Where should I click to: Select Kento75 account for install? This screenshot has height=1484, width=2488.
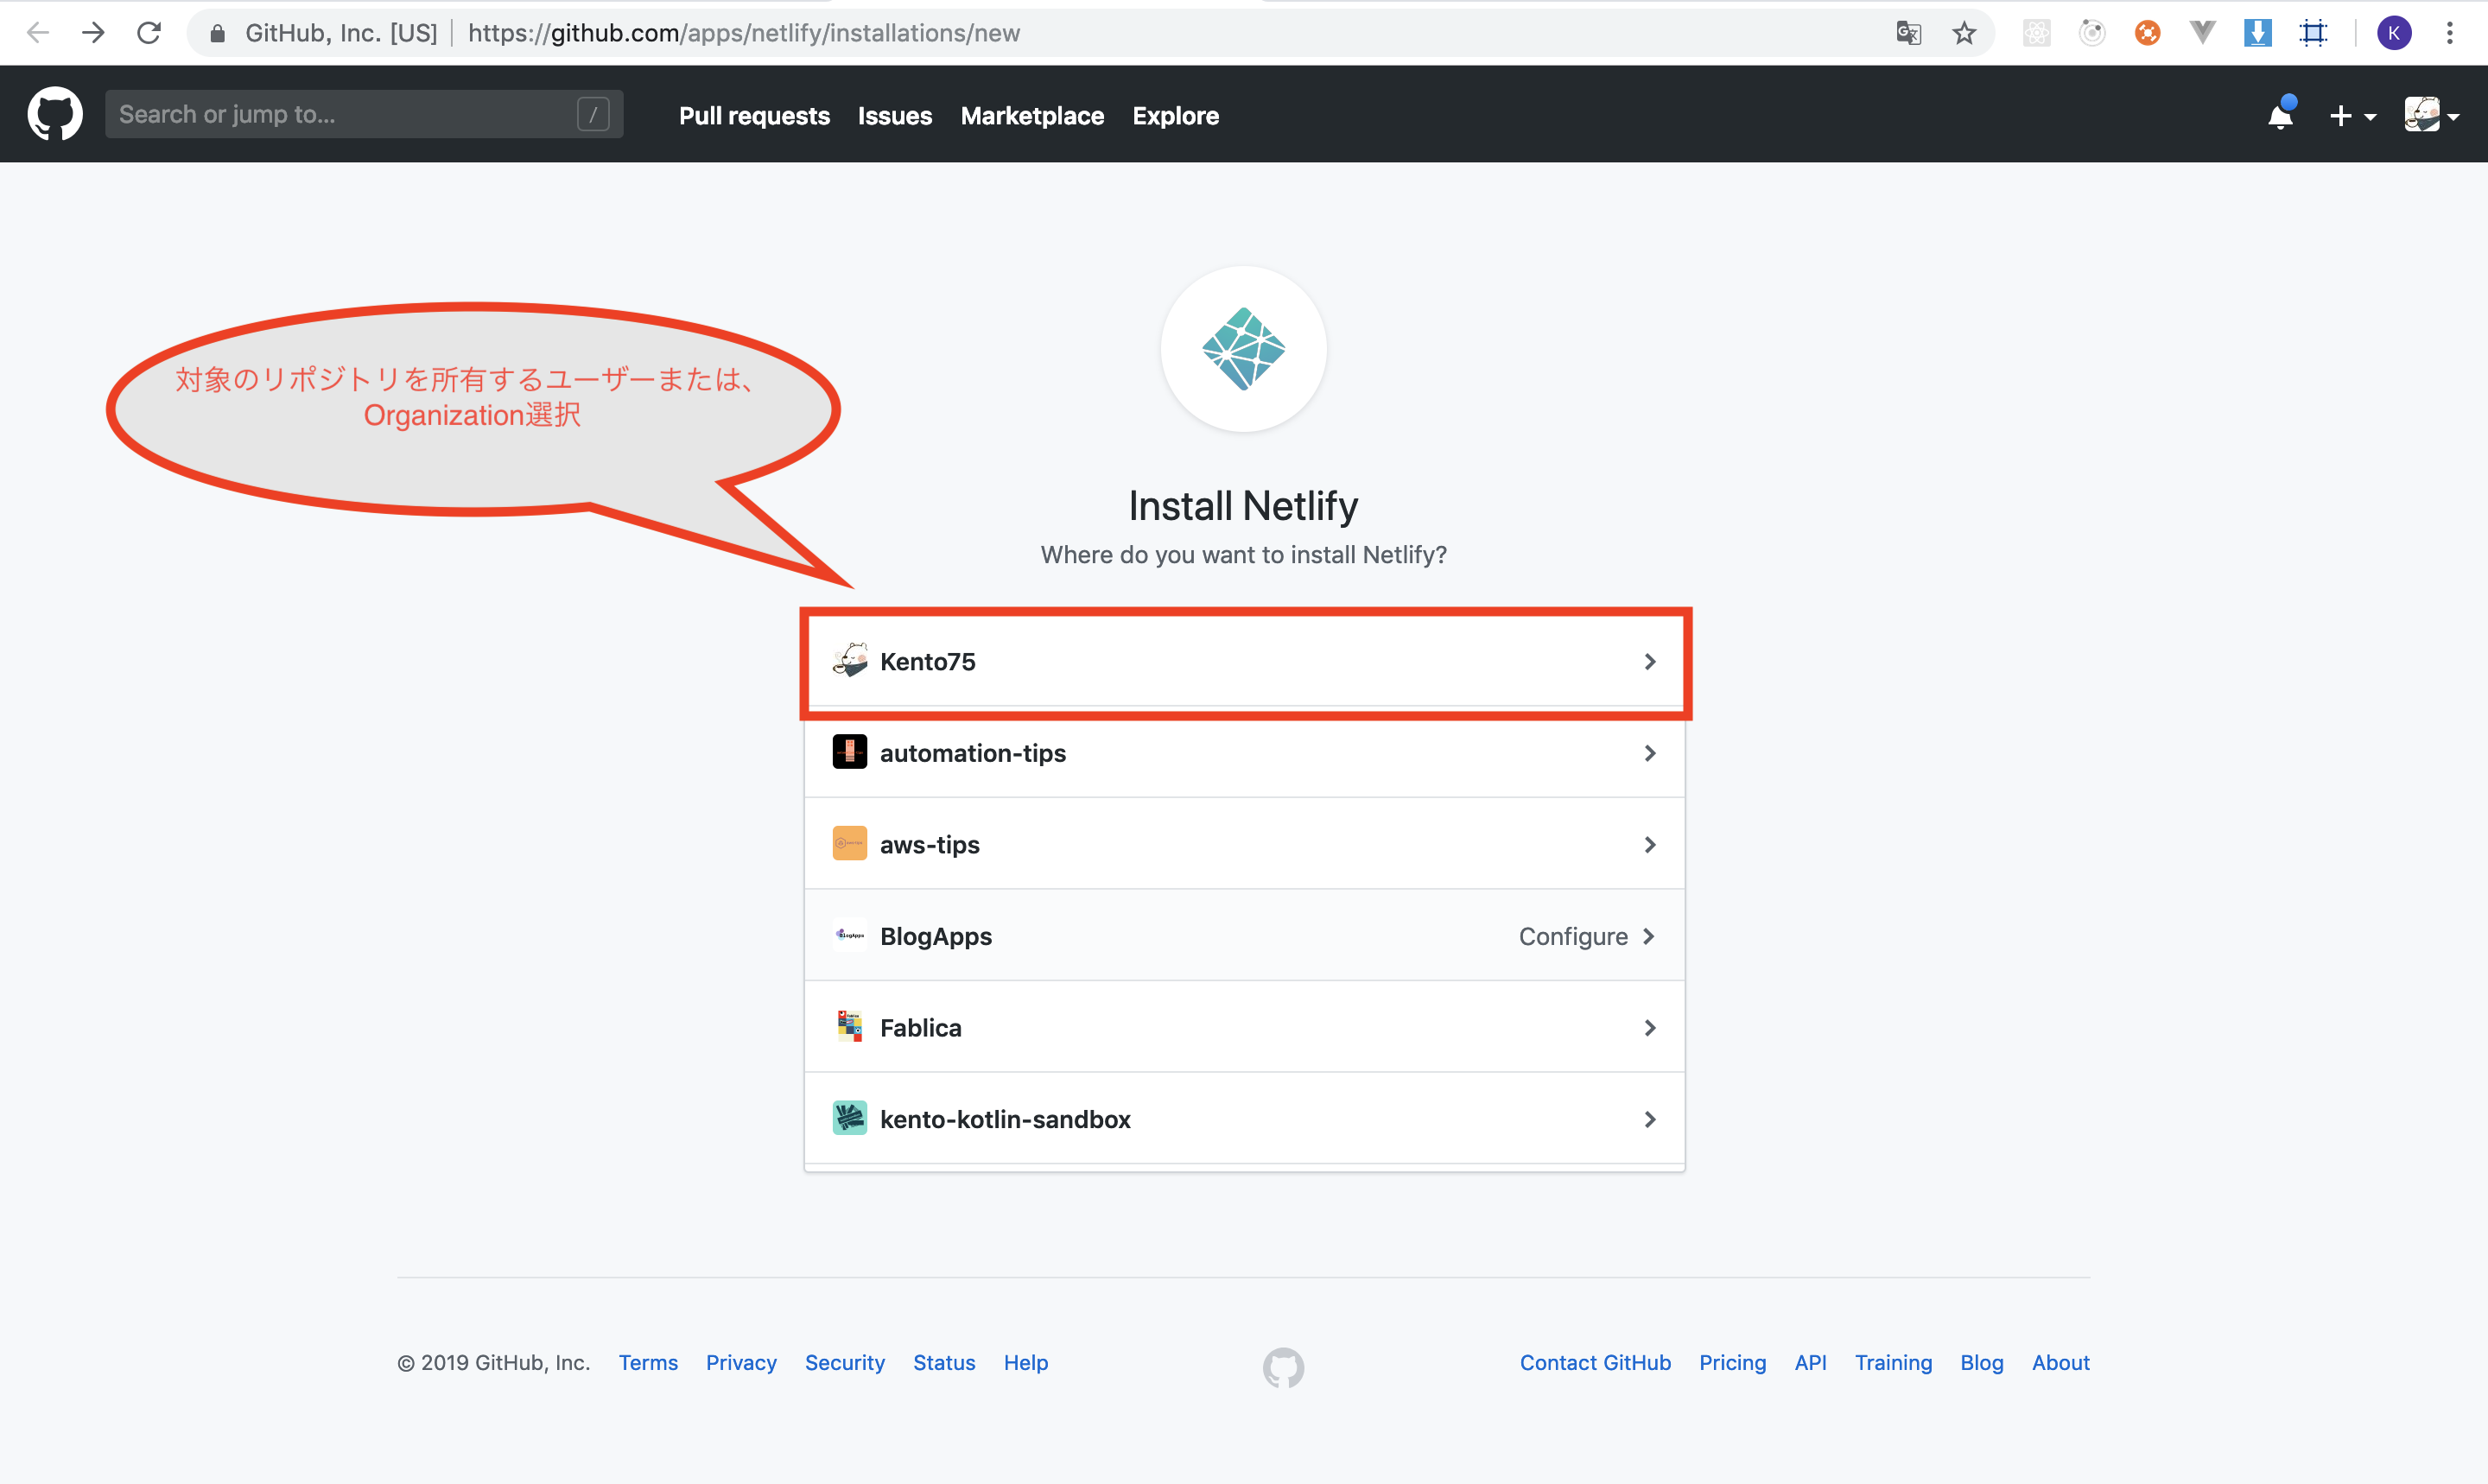[x=1244, y=662]
